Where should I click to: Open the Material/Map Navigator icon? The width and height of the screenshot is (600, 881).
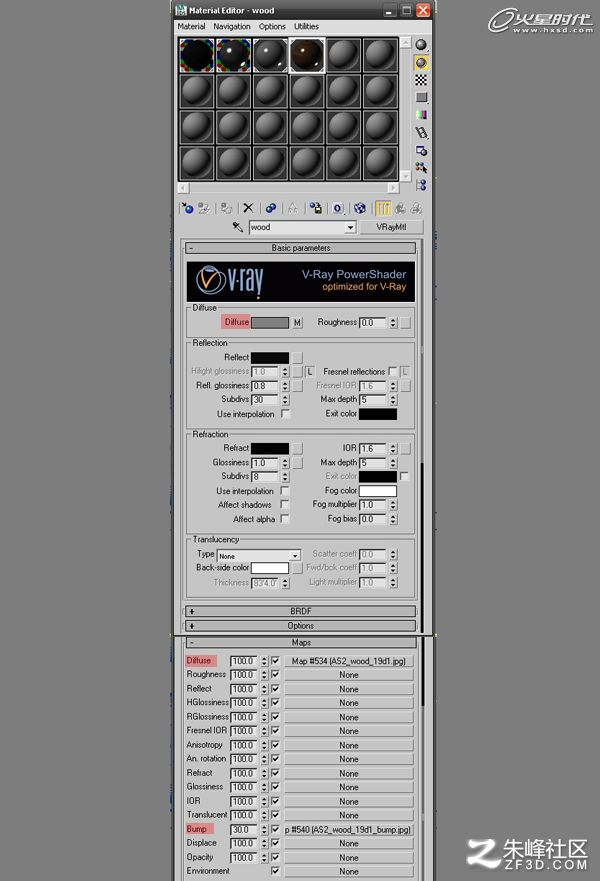(x=421, y=185)
